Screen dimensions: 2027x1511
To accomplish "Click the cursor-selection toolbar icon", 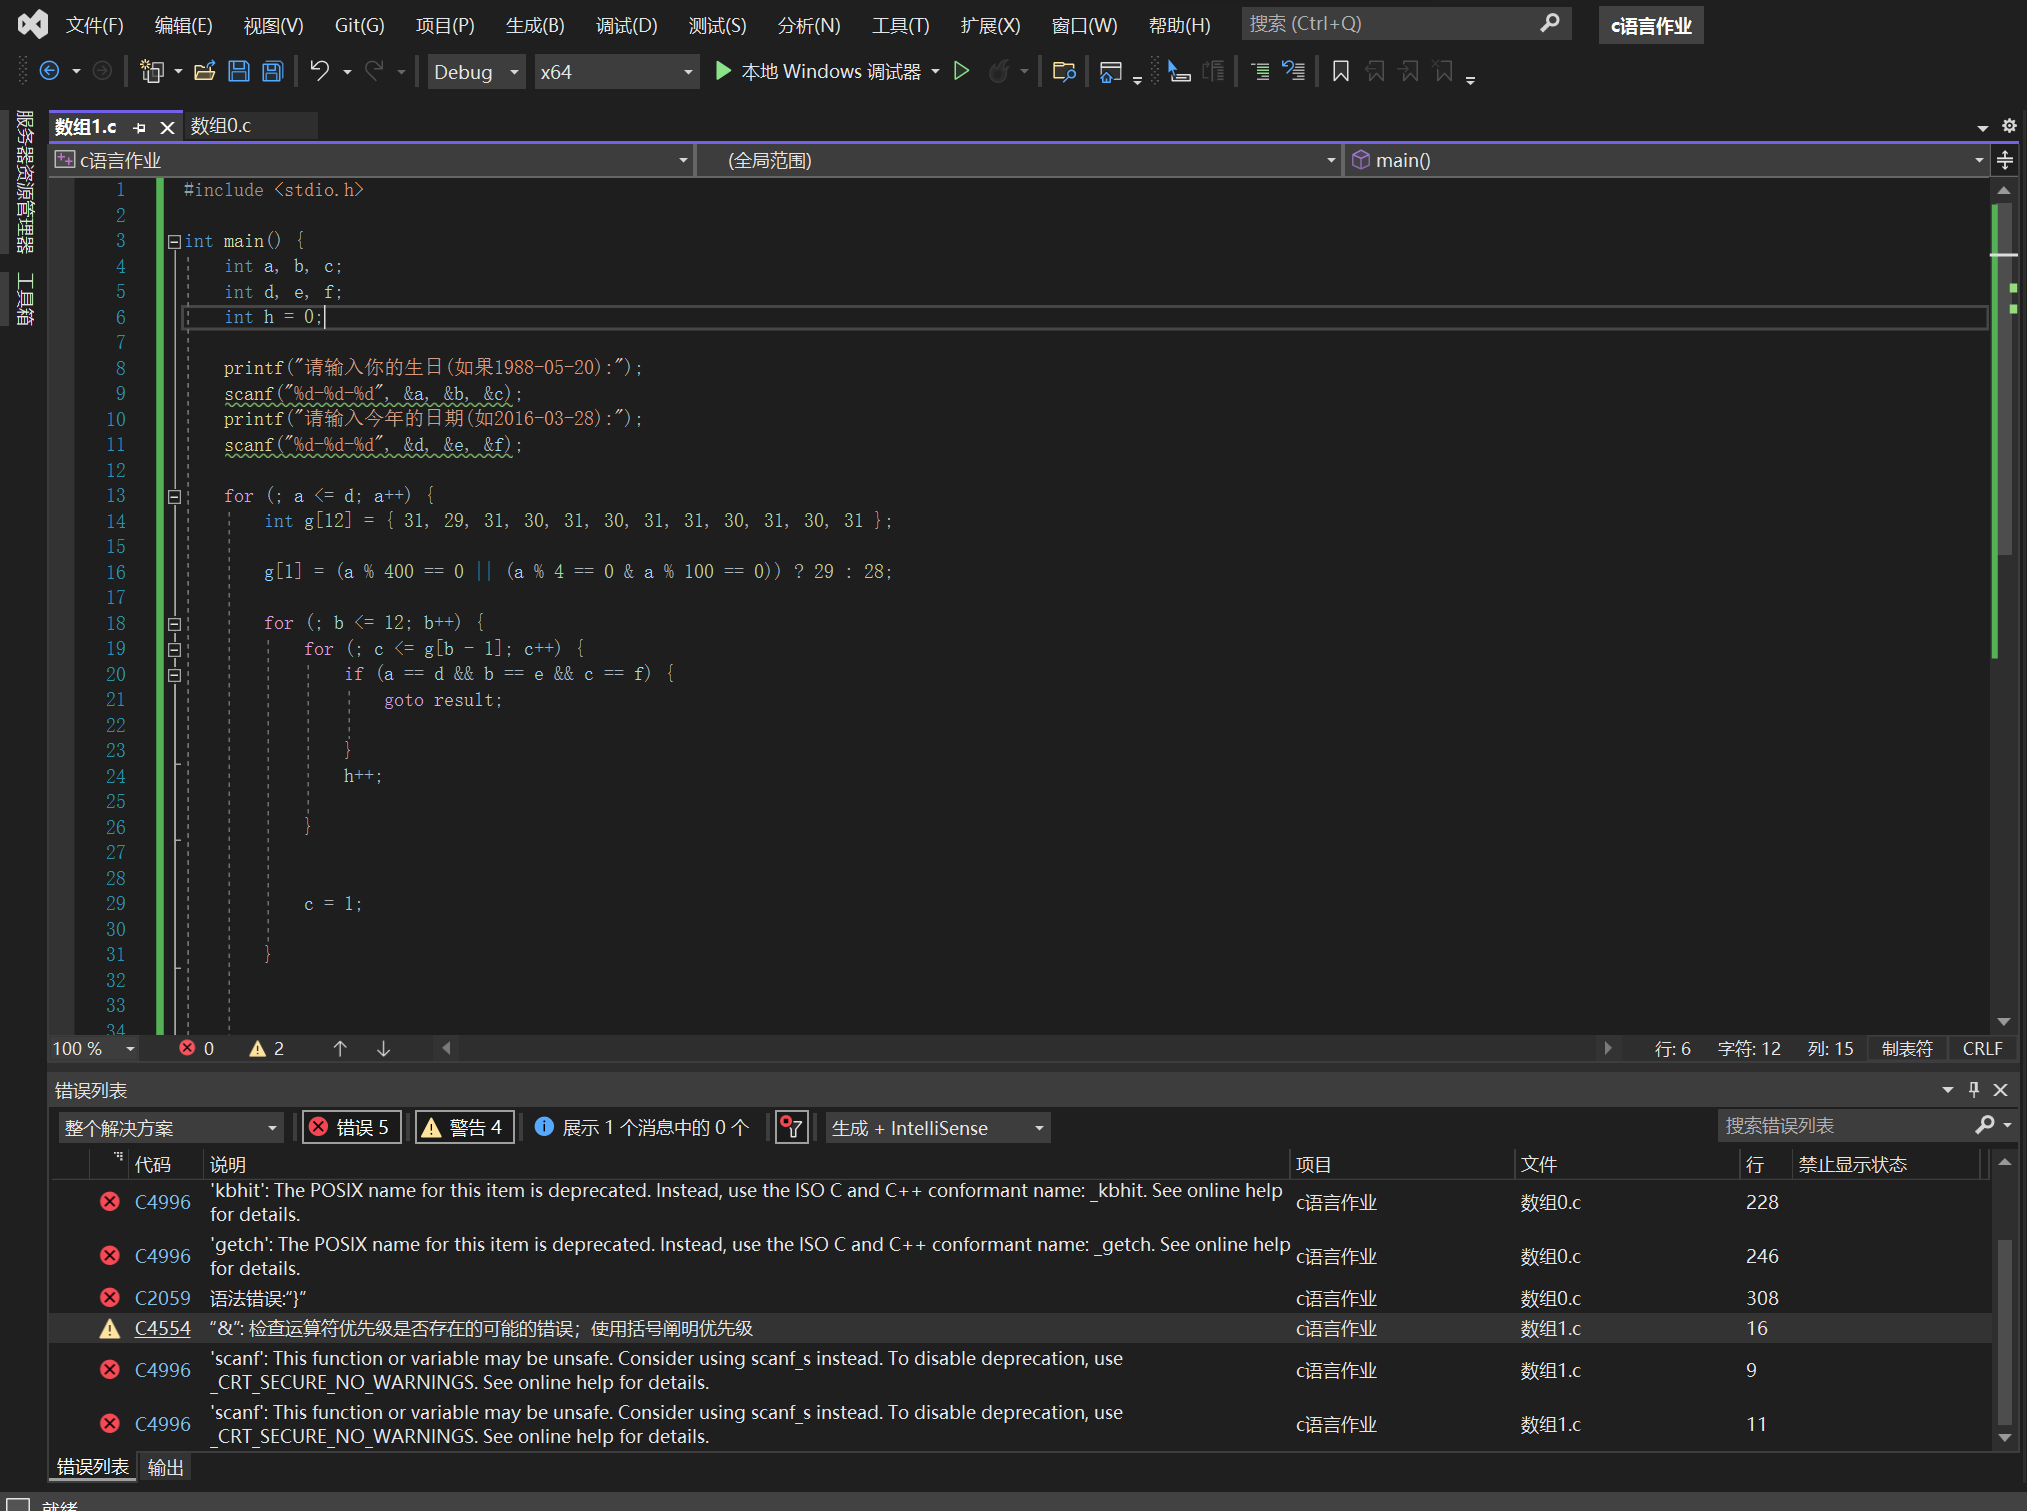I will pyautogui.click(x=1179, y=71).
